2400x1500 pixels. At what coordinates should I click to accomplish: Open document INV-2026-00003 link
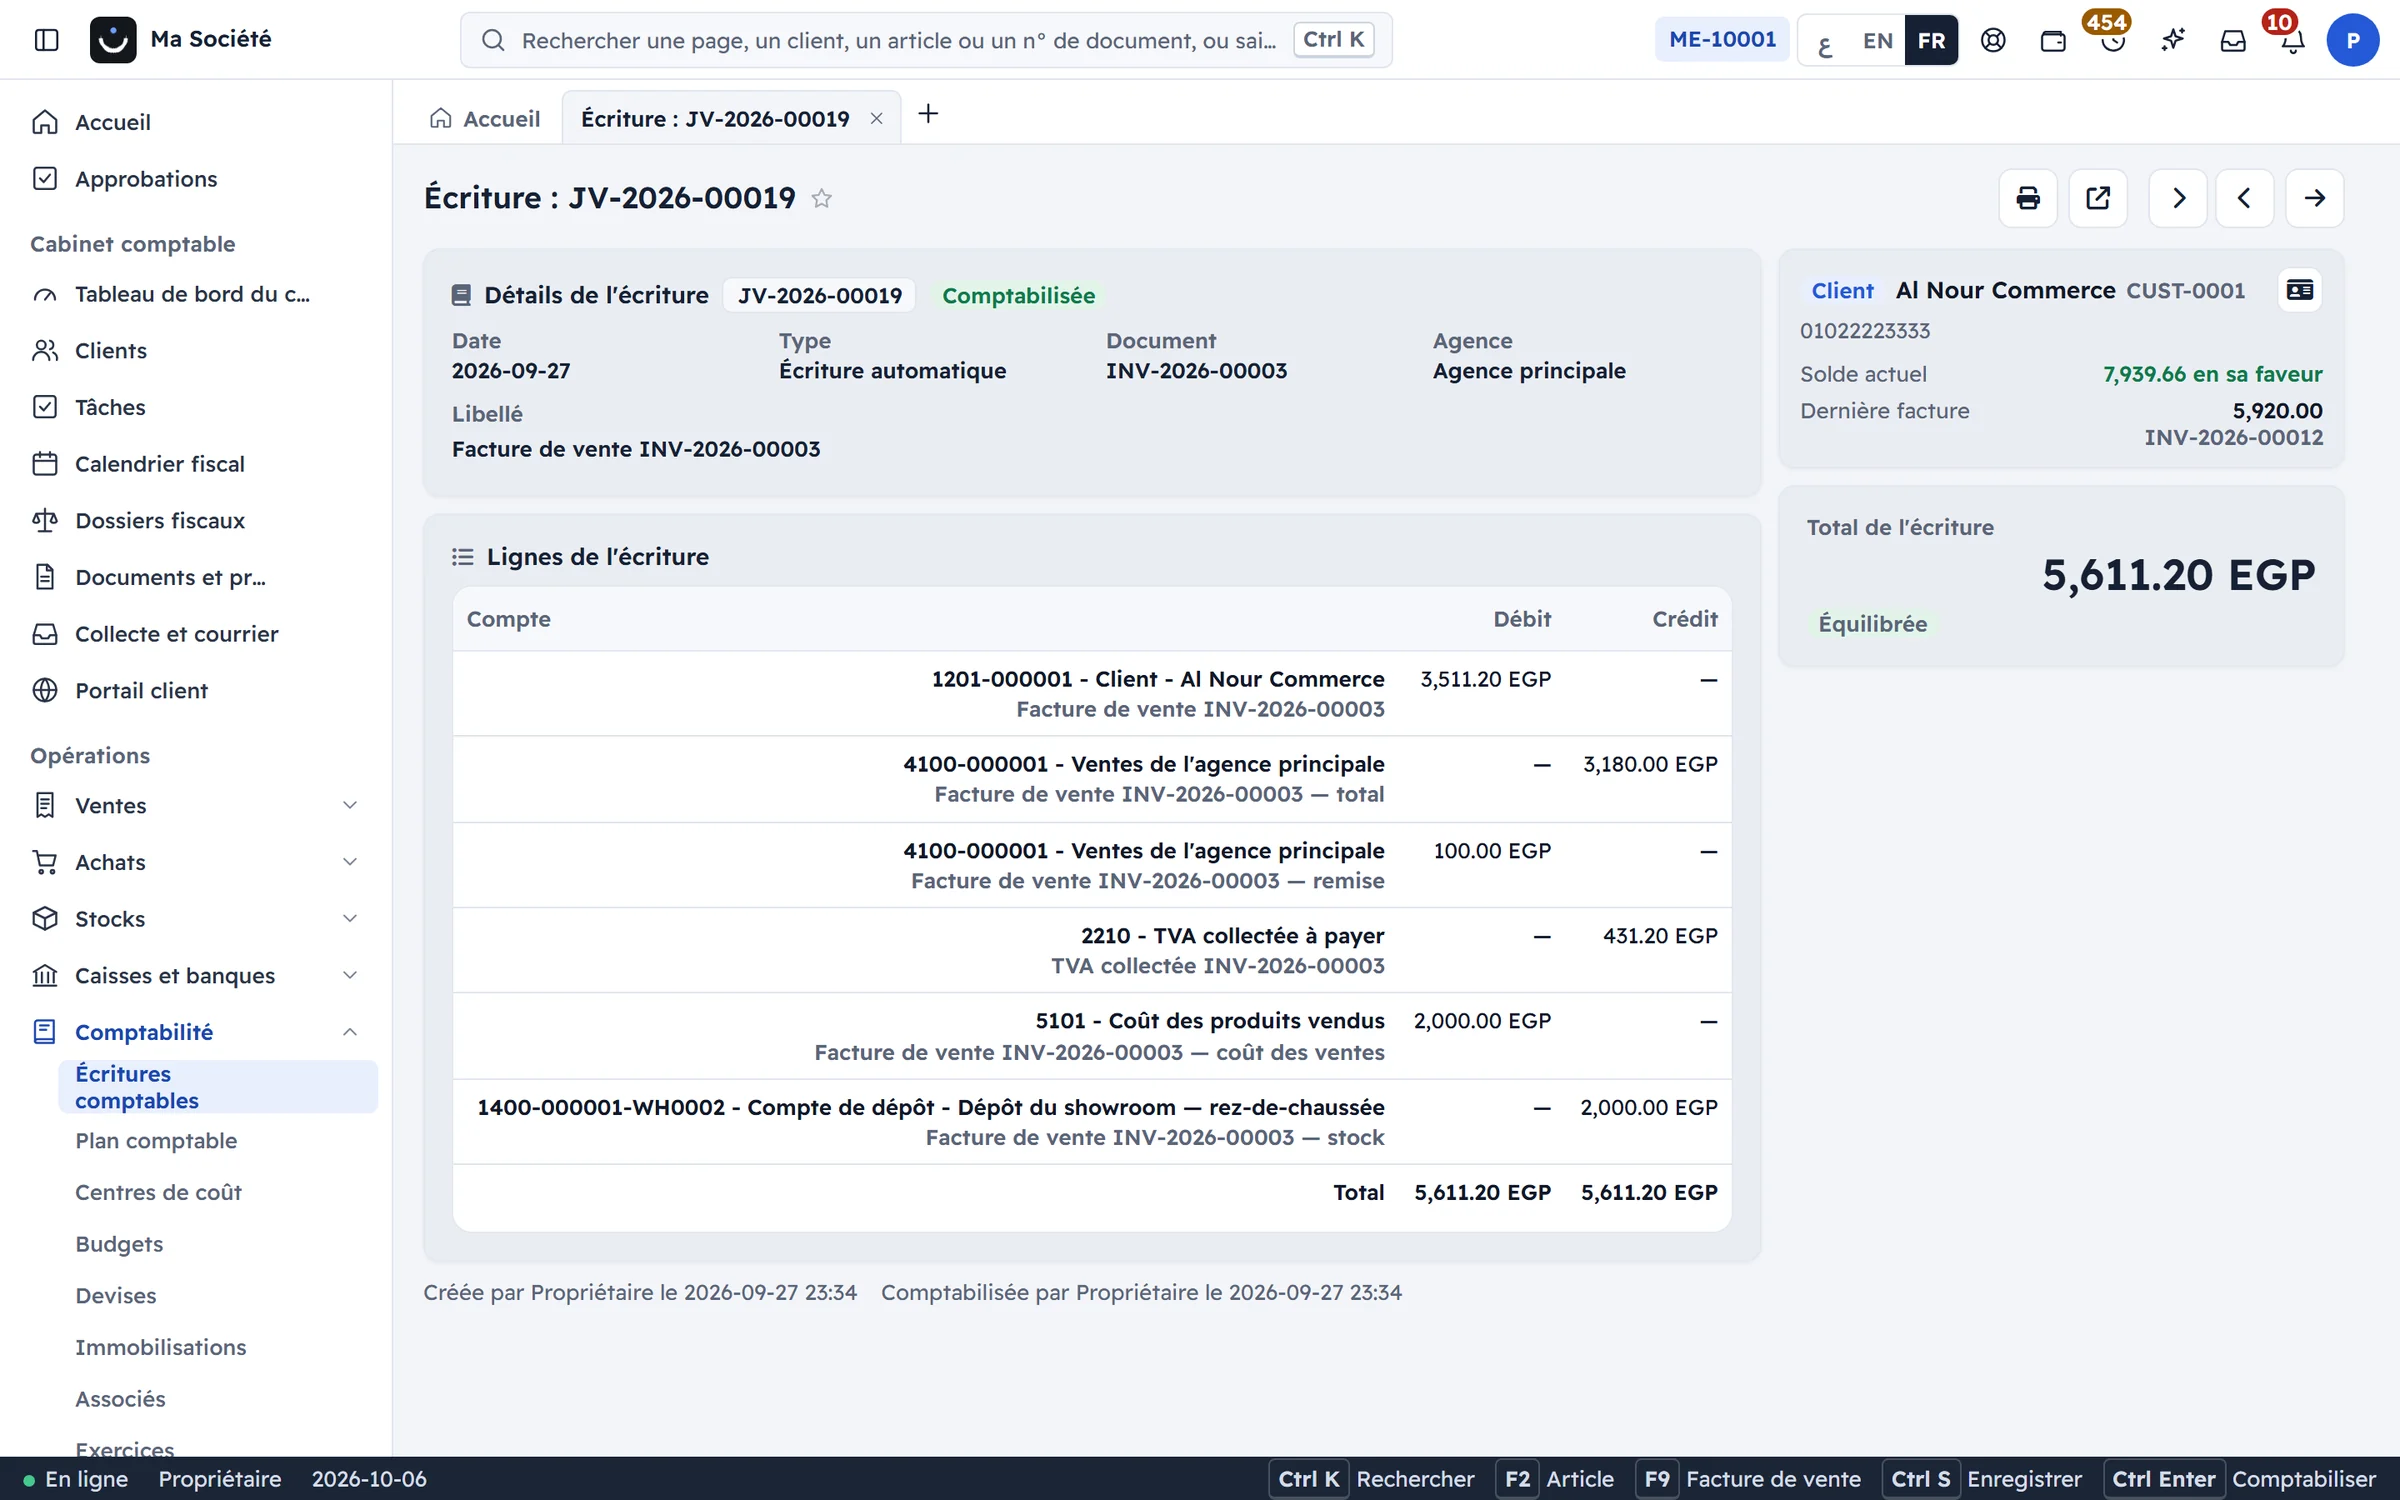coord(1196,370)
